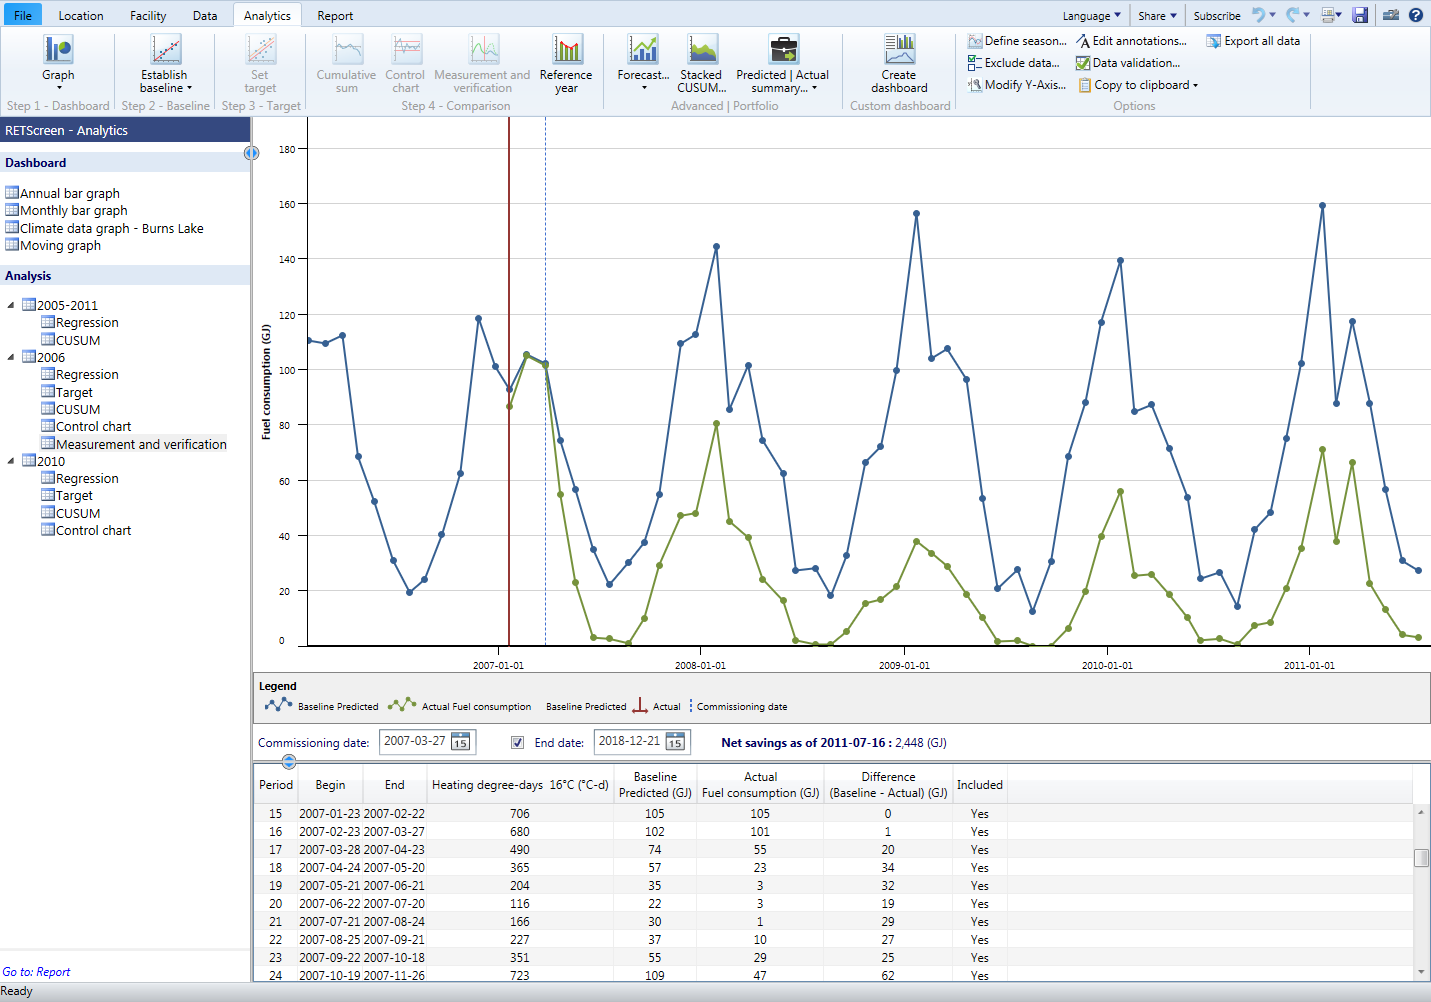The height and width of the screenshot is (1002, 1431).
Task: Collapse the 2005-2011 analysis node
Action: pos(11,305)
